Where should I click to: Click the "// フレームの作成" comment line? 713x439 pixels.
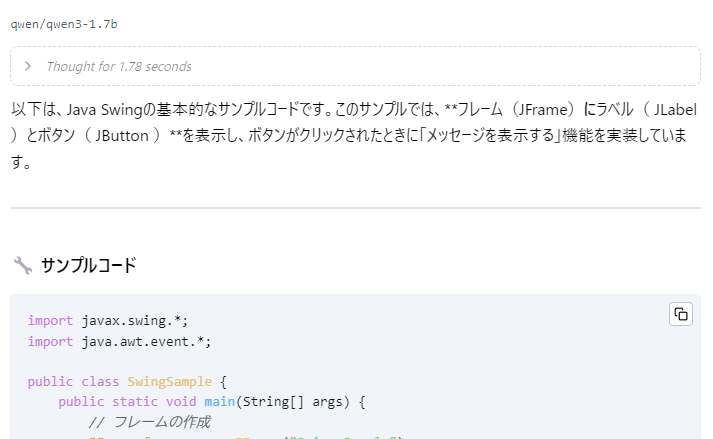pyautogui.click(x=149, y=422)
